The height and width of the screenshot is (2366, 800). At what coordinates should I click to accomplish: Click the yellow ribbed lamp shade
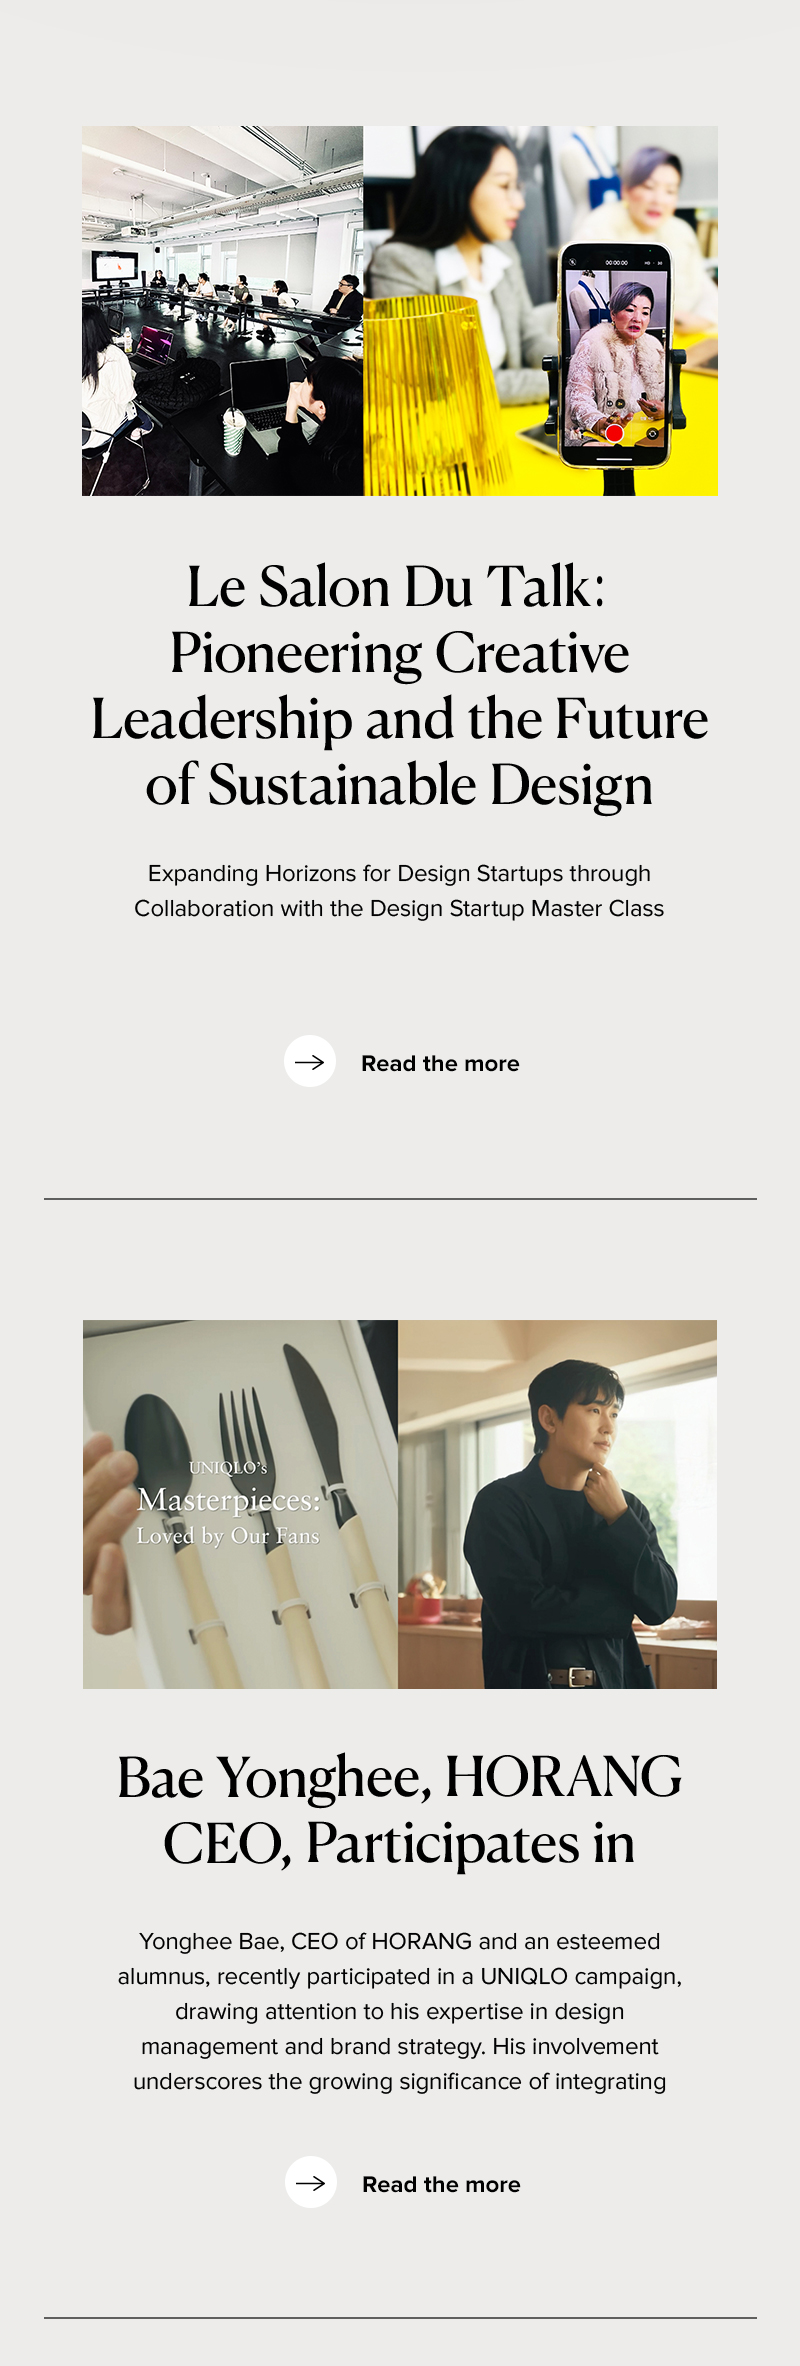click(436, 390)
